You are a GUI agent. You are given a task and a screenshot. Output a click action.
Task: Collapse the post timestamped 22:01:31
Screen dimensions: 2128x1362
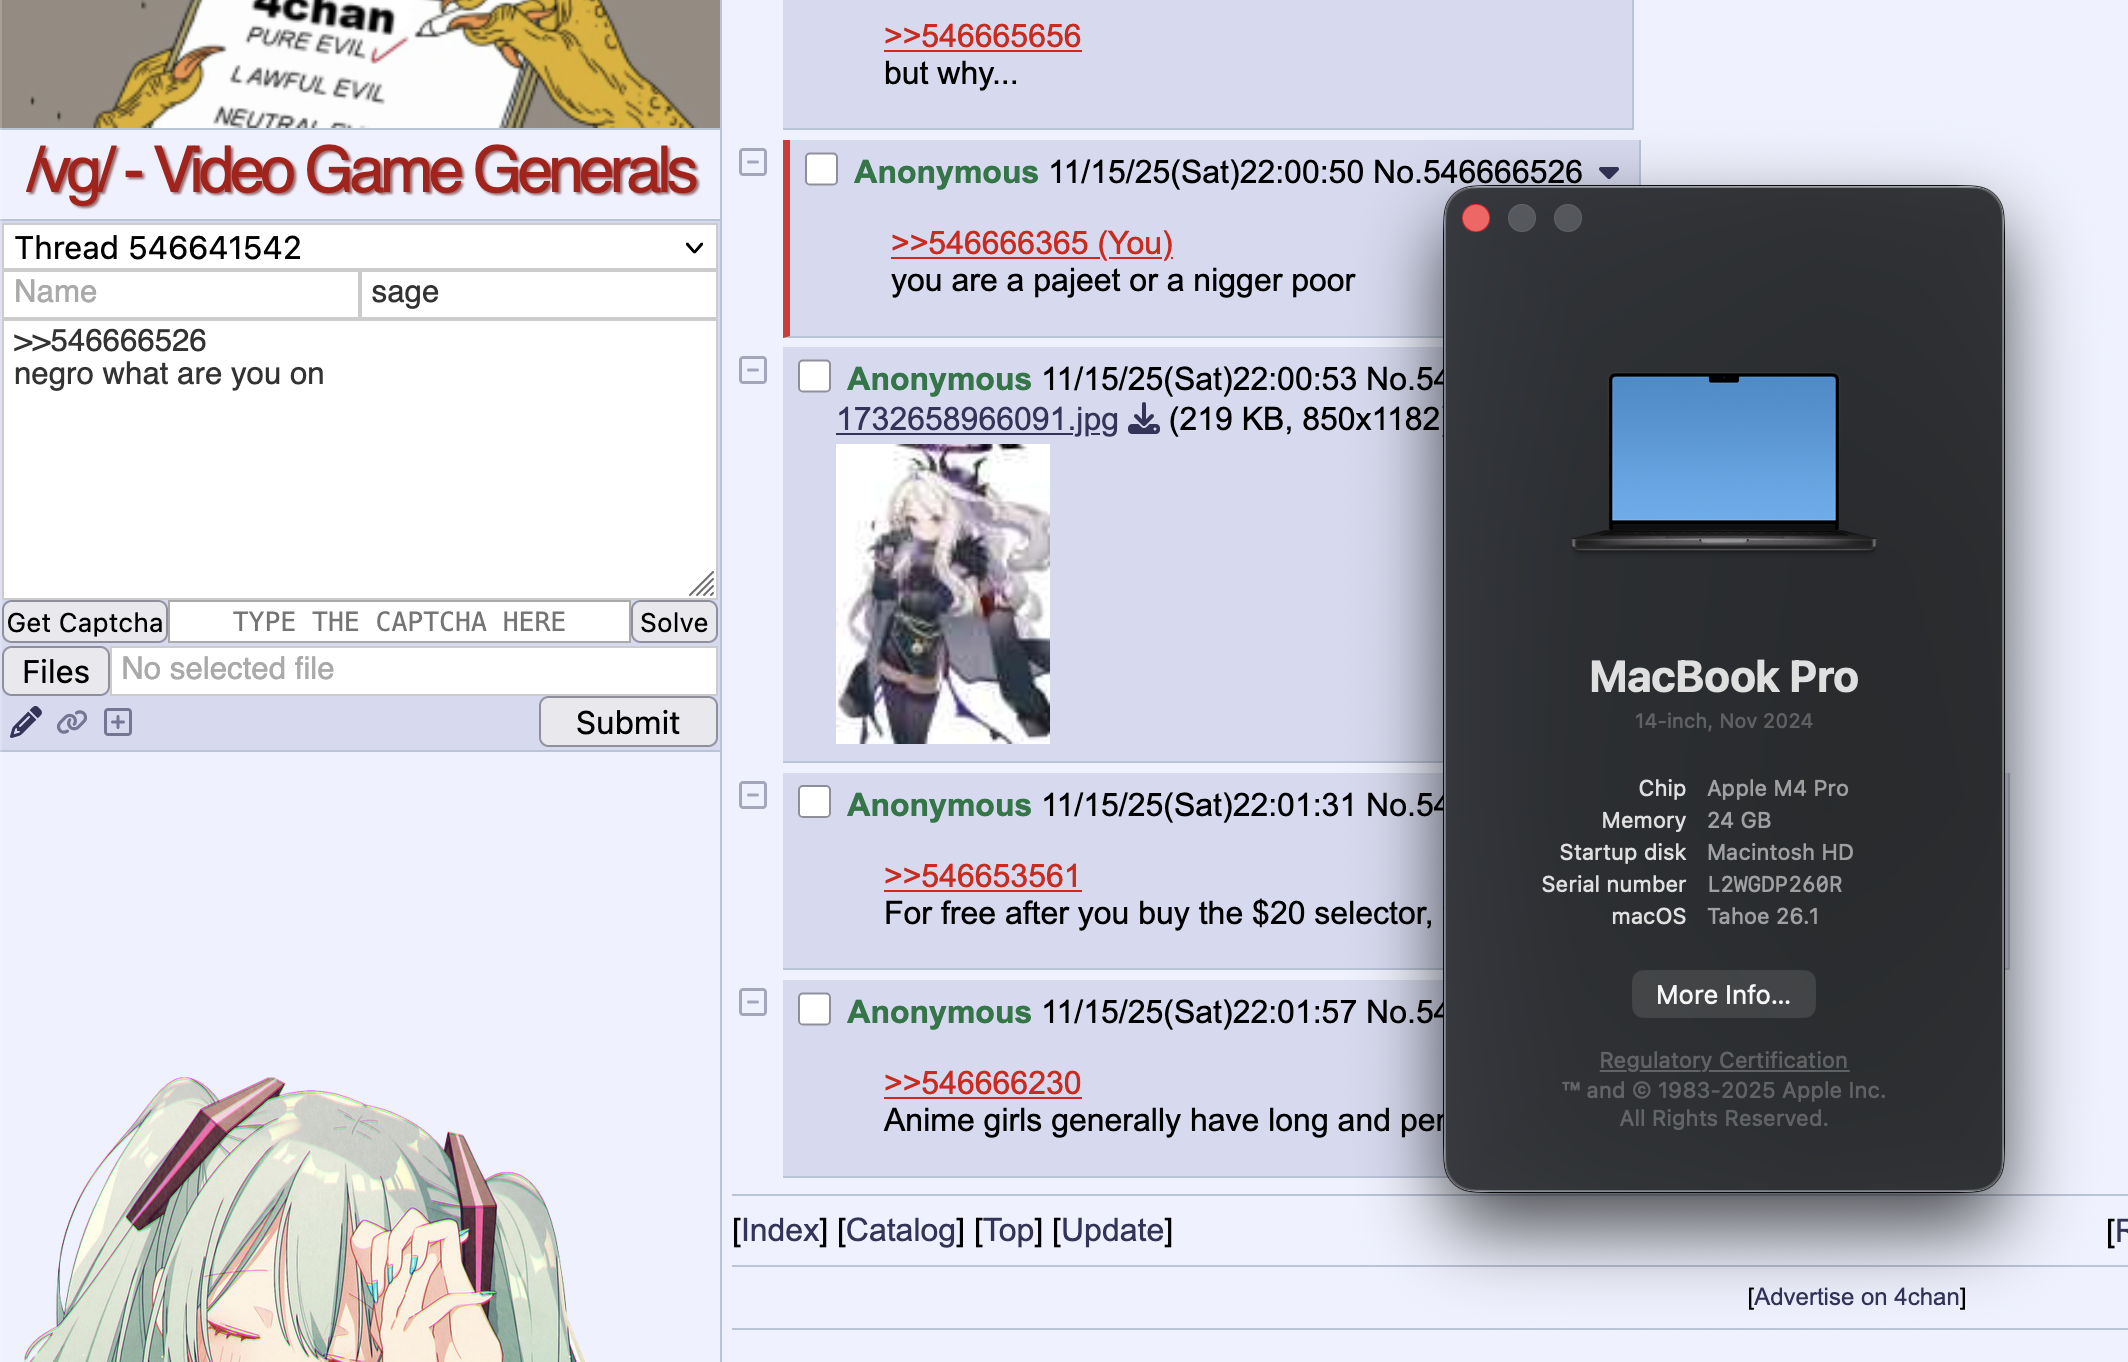point(753,796)
